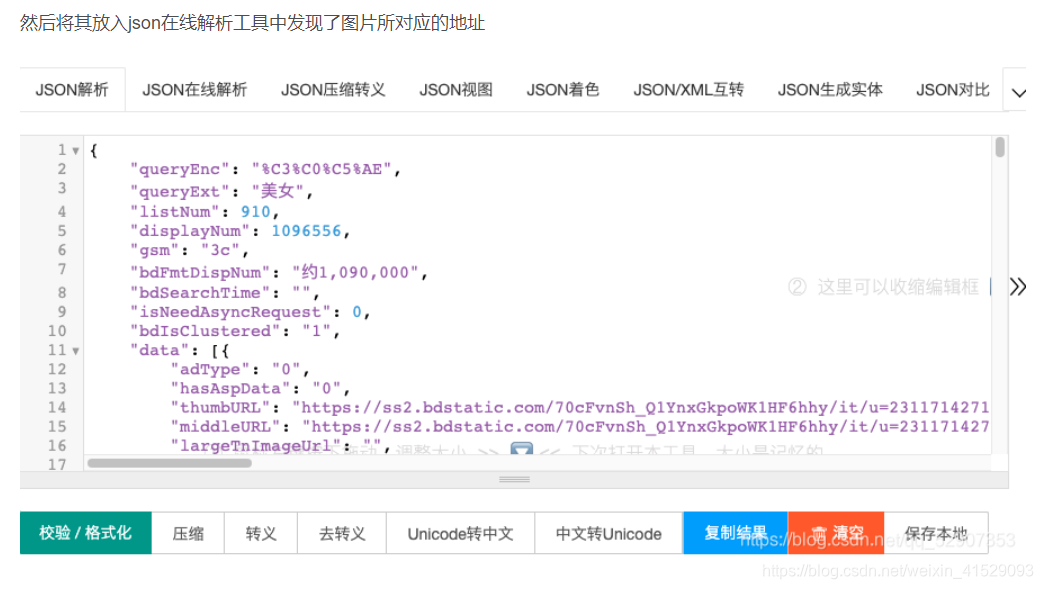Click the 压缩 button
This screenshot has width=1043, height=589.
[188, 533]
